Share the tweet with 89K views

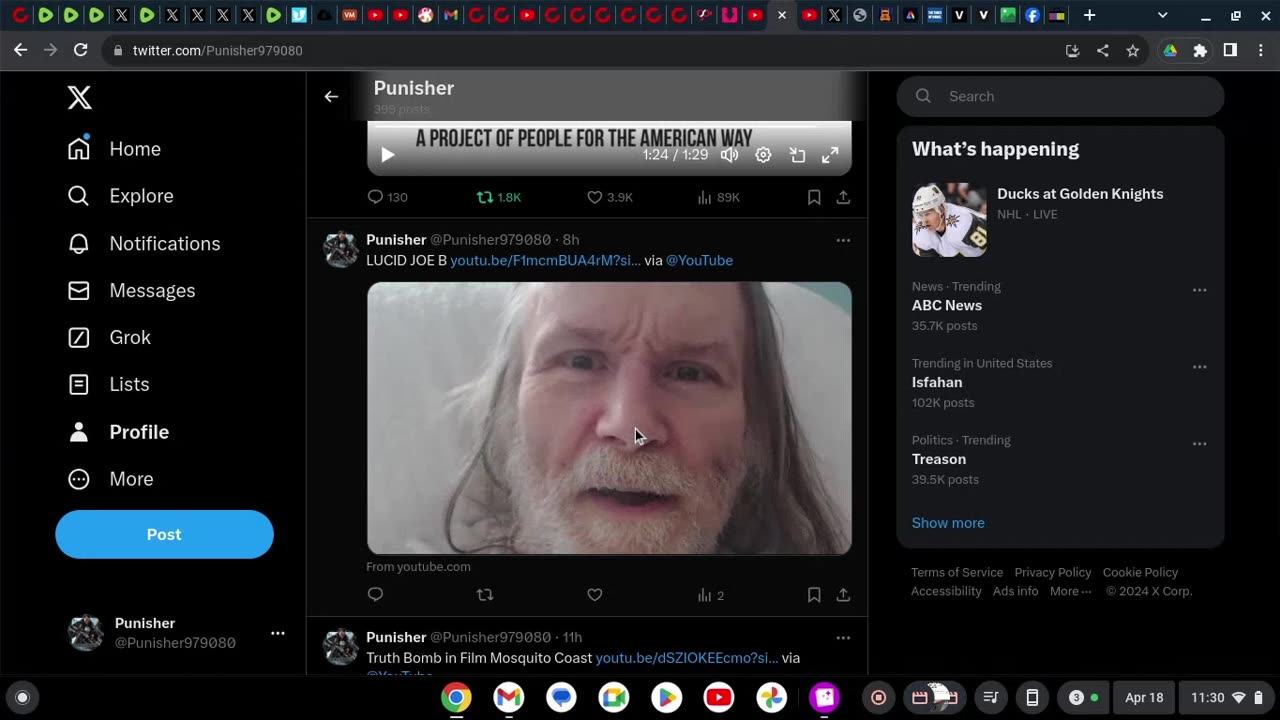tap(843, 197)
